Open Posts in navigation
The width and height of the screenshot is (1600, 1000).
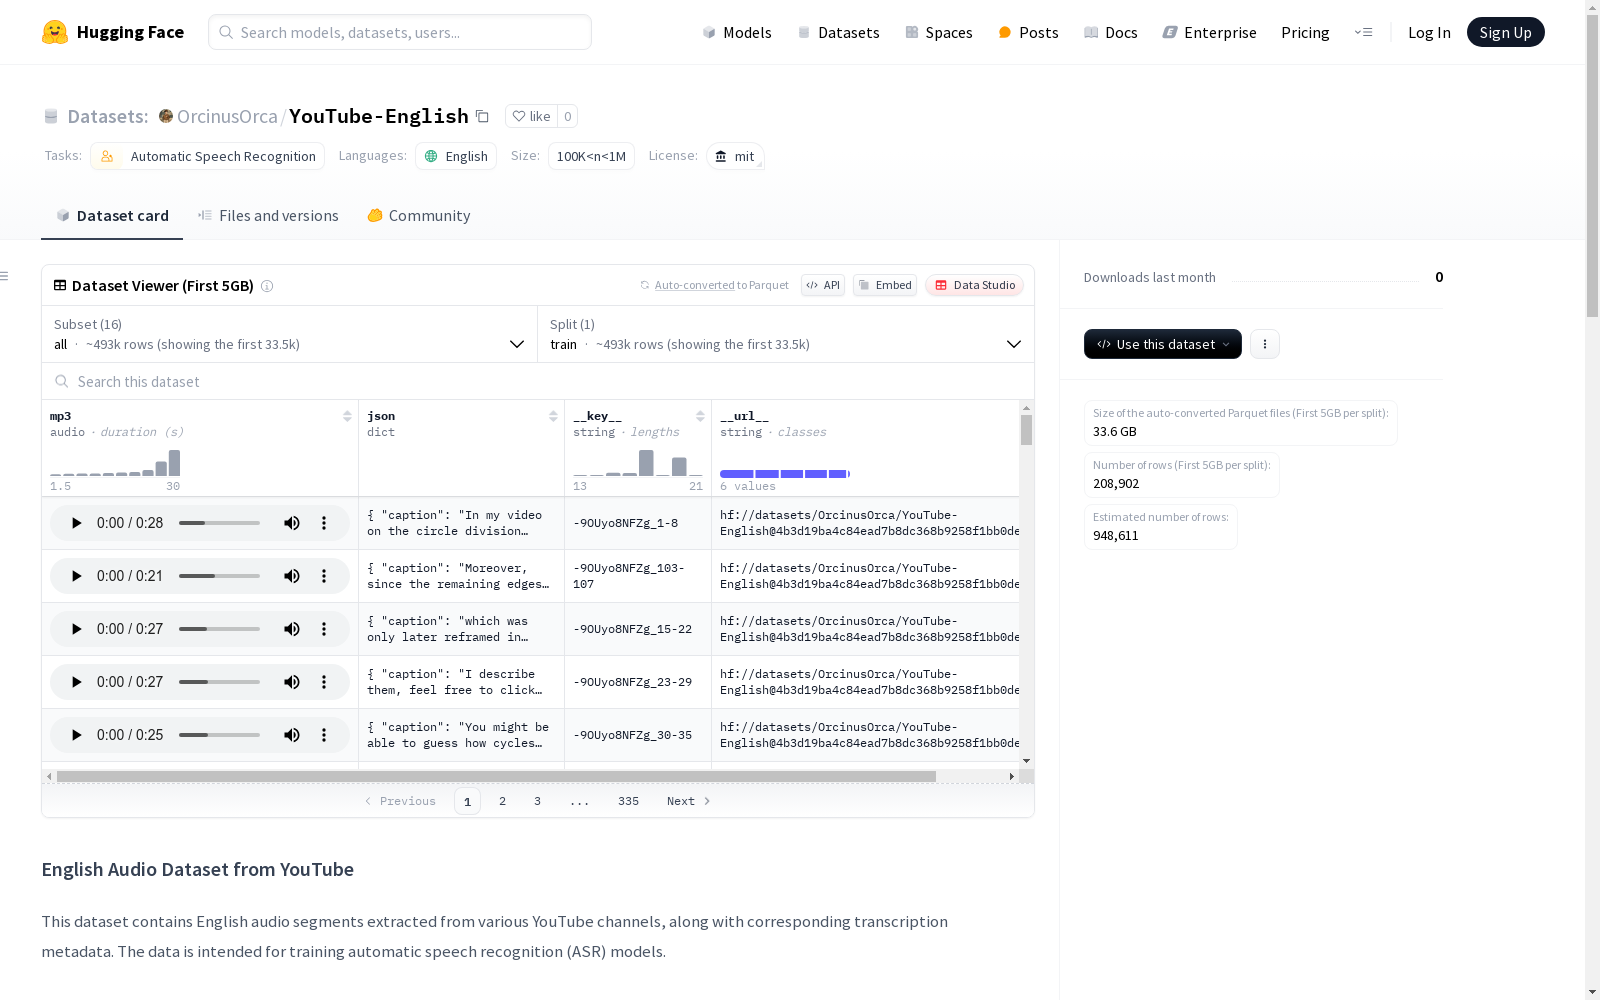coord(1028,32)
